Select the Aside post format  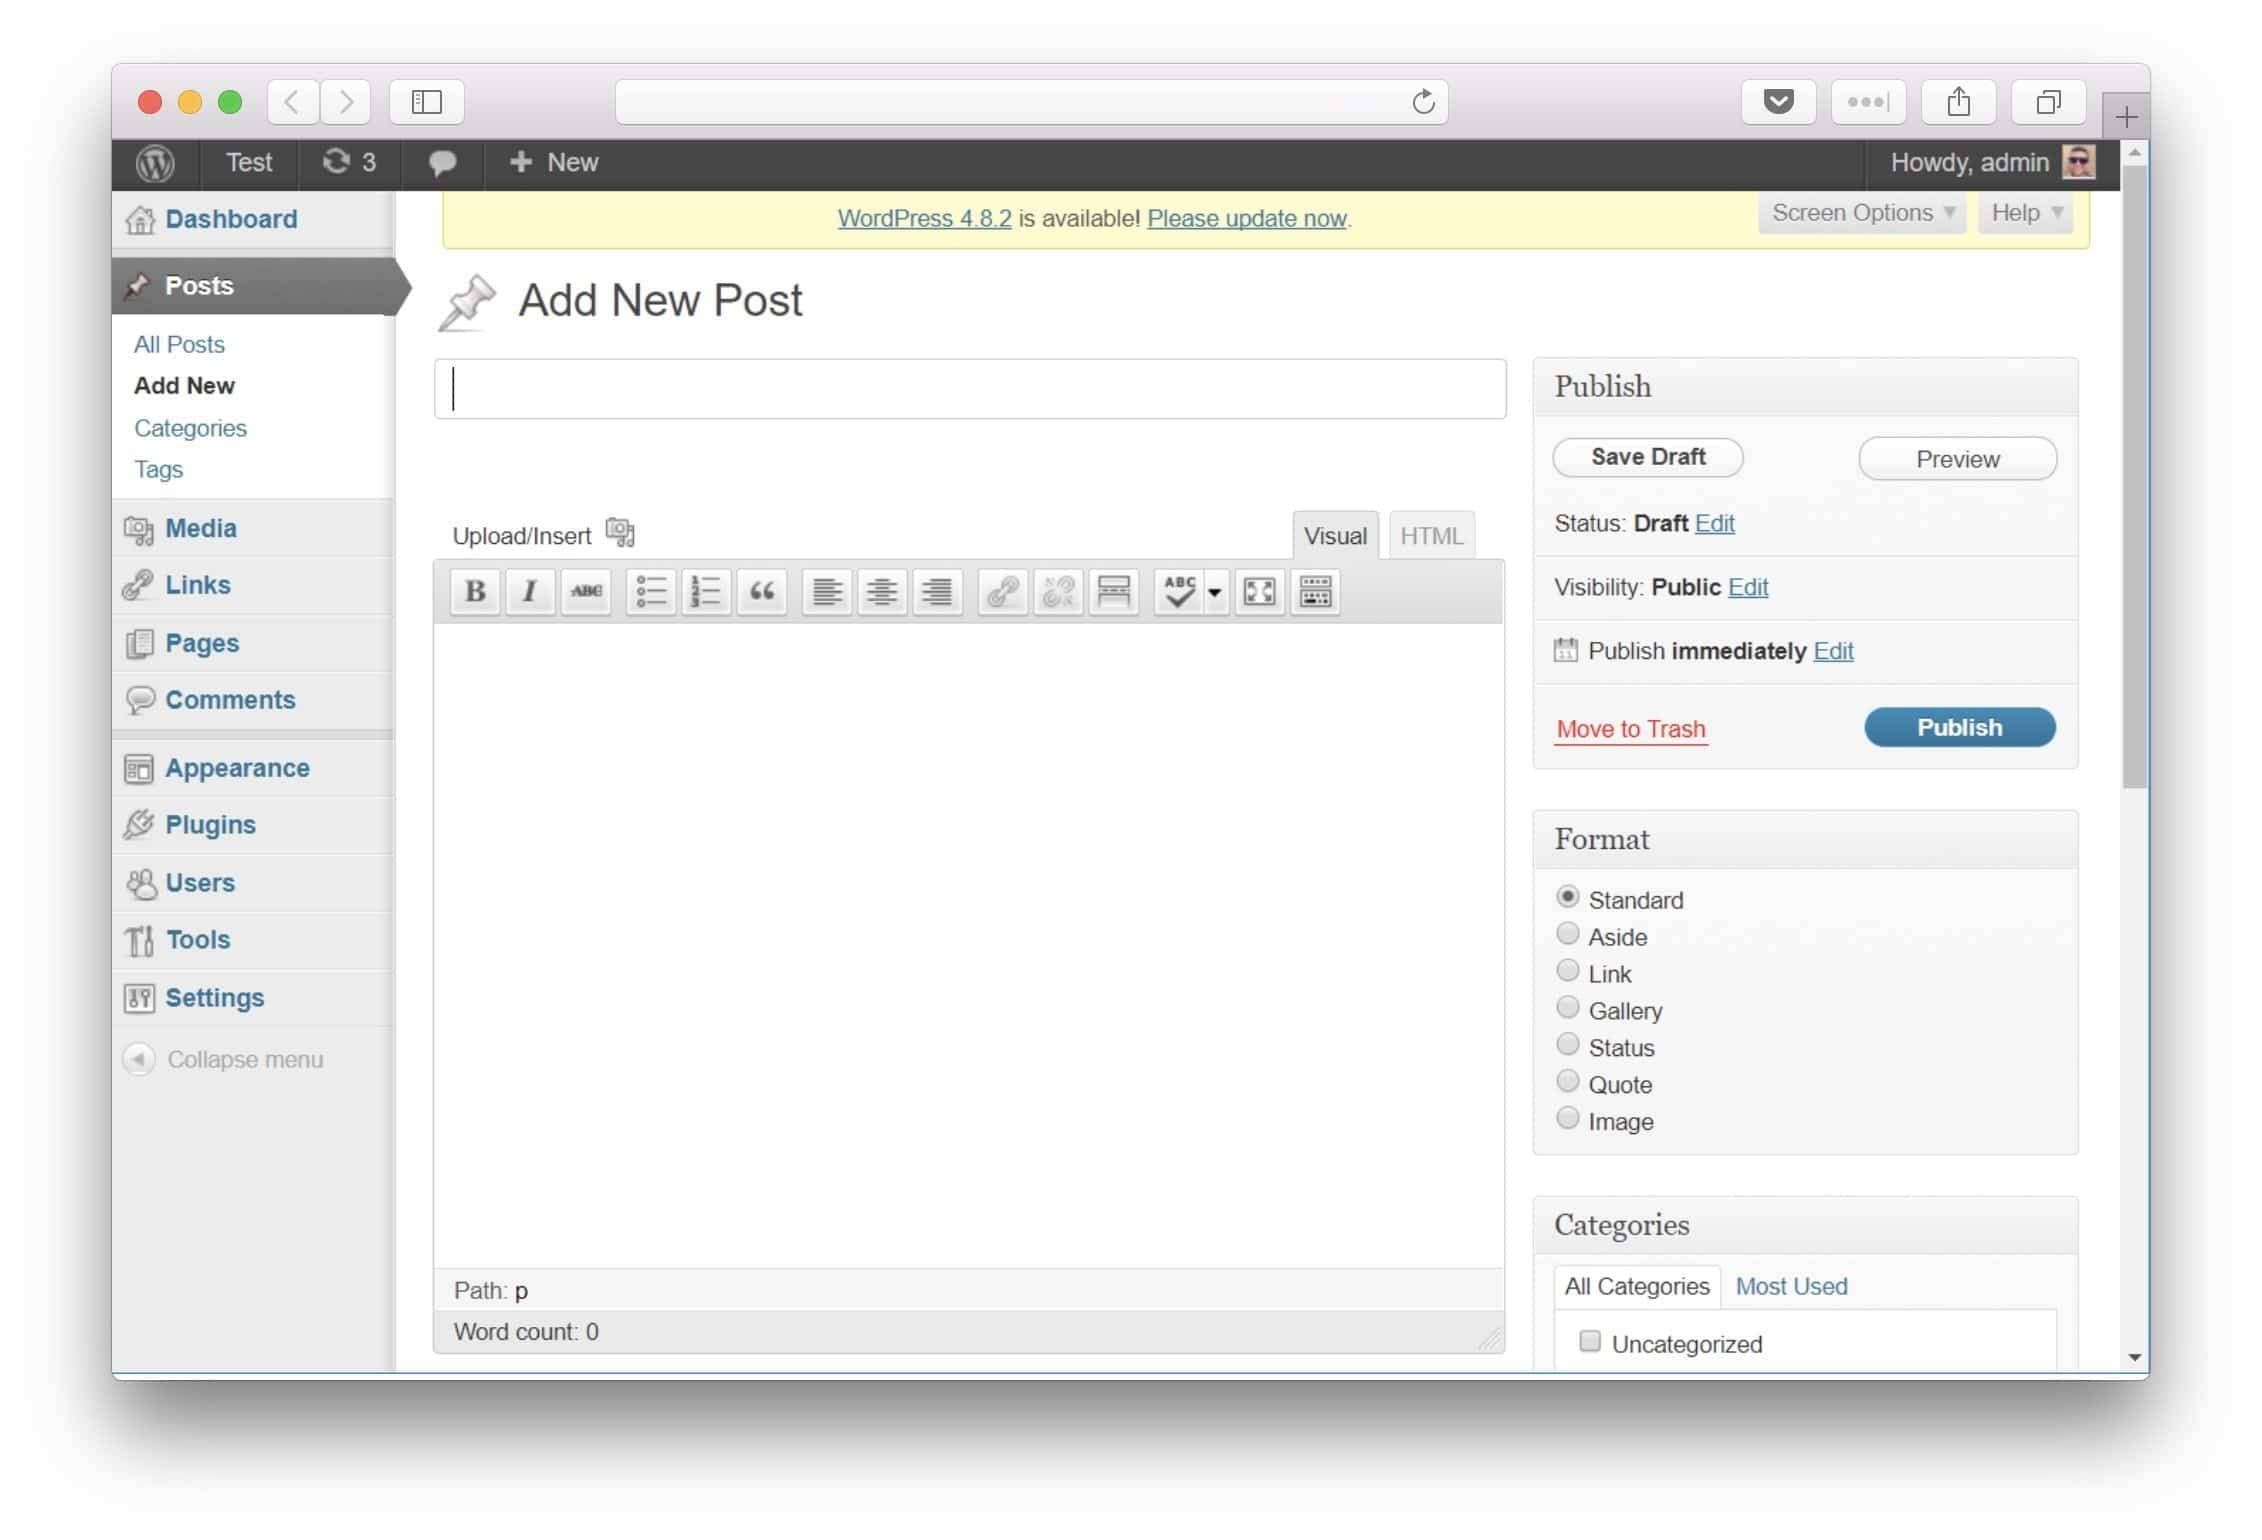click(1567, 934)
